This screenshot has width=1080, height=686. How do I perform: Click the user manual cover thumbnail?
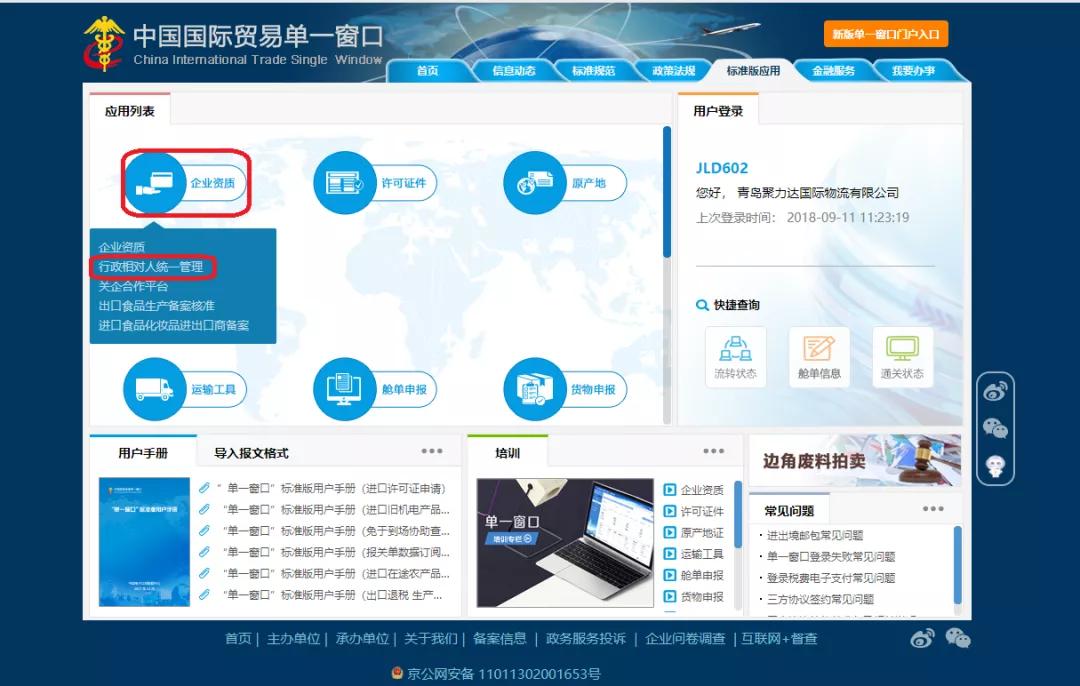(x=148, y=546)
